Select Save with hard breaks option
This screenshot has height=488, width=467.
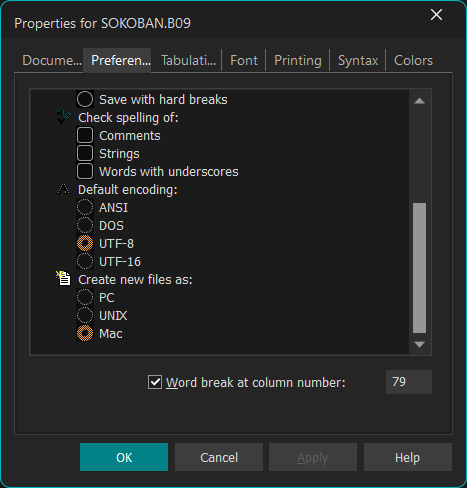pos(85,99)
